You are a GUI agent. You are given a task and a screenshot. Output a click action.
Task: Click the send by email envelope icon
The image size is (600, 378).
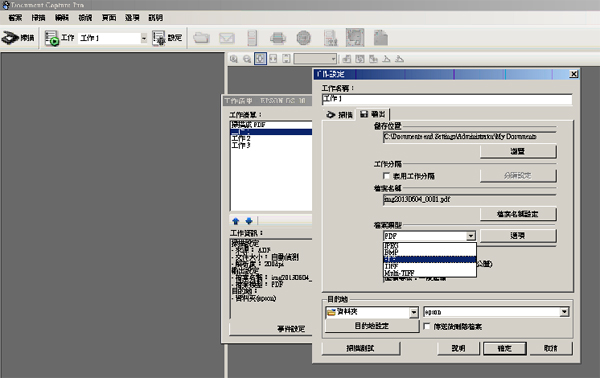(227, 38)
